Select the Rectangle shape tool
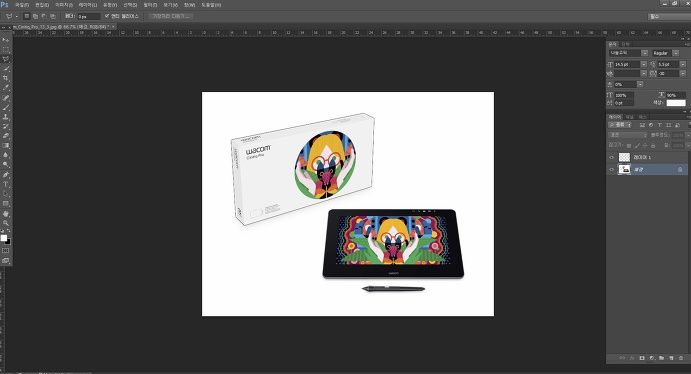 pos(6,204)
